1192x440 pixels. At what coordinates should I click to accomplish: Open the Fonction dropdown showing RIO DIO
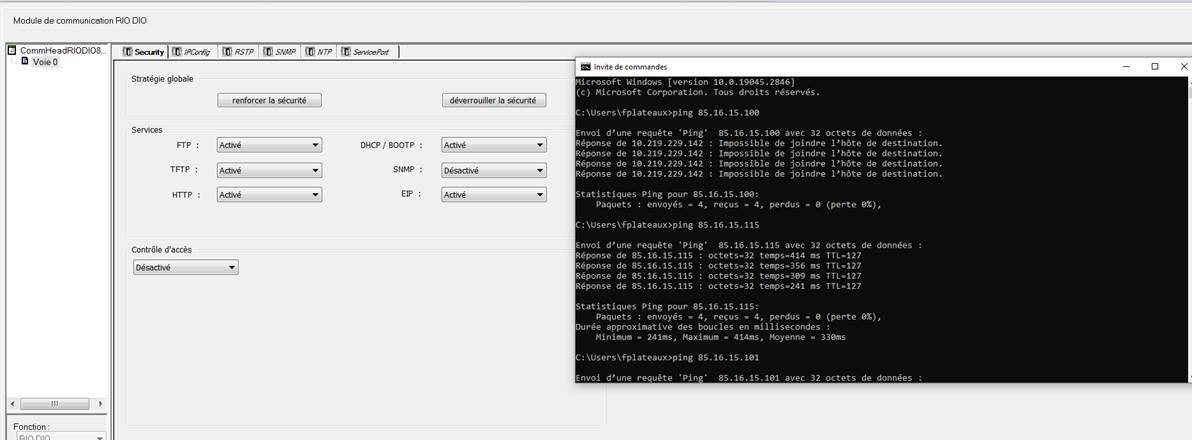61,437
